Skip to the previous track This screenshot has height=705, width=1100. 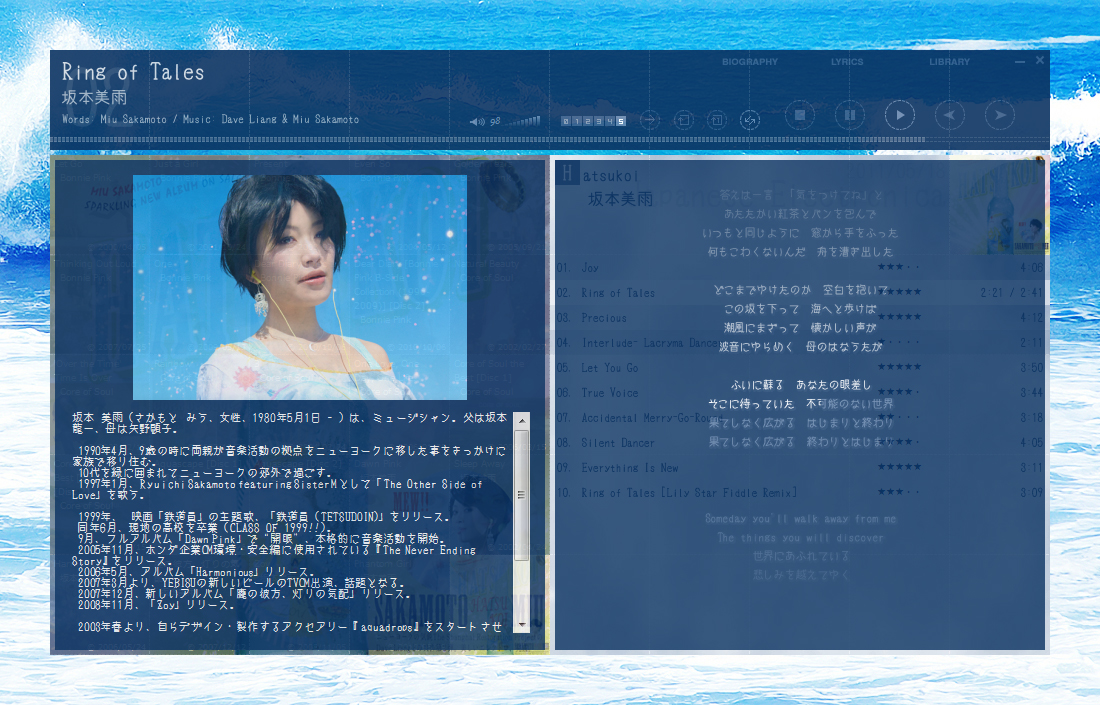coord(950,115)
